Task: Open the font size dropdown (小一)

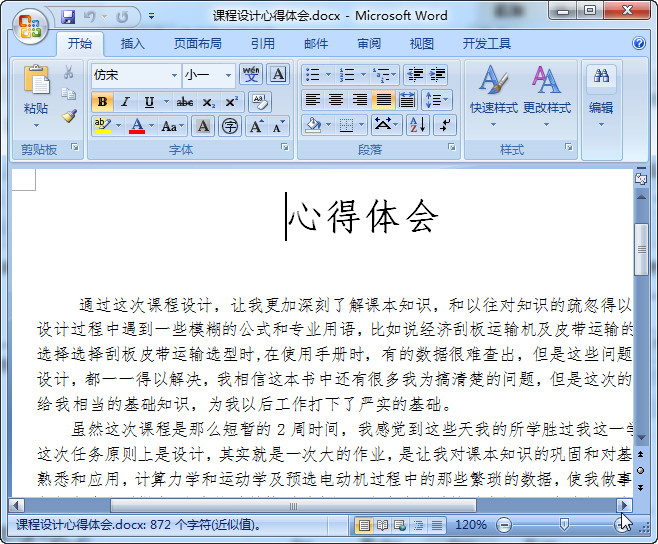Action: click(228, 75)
